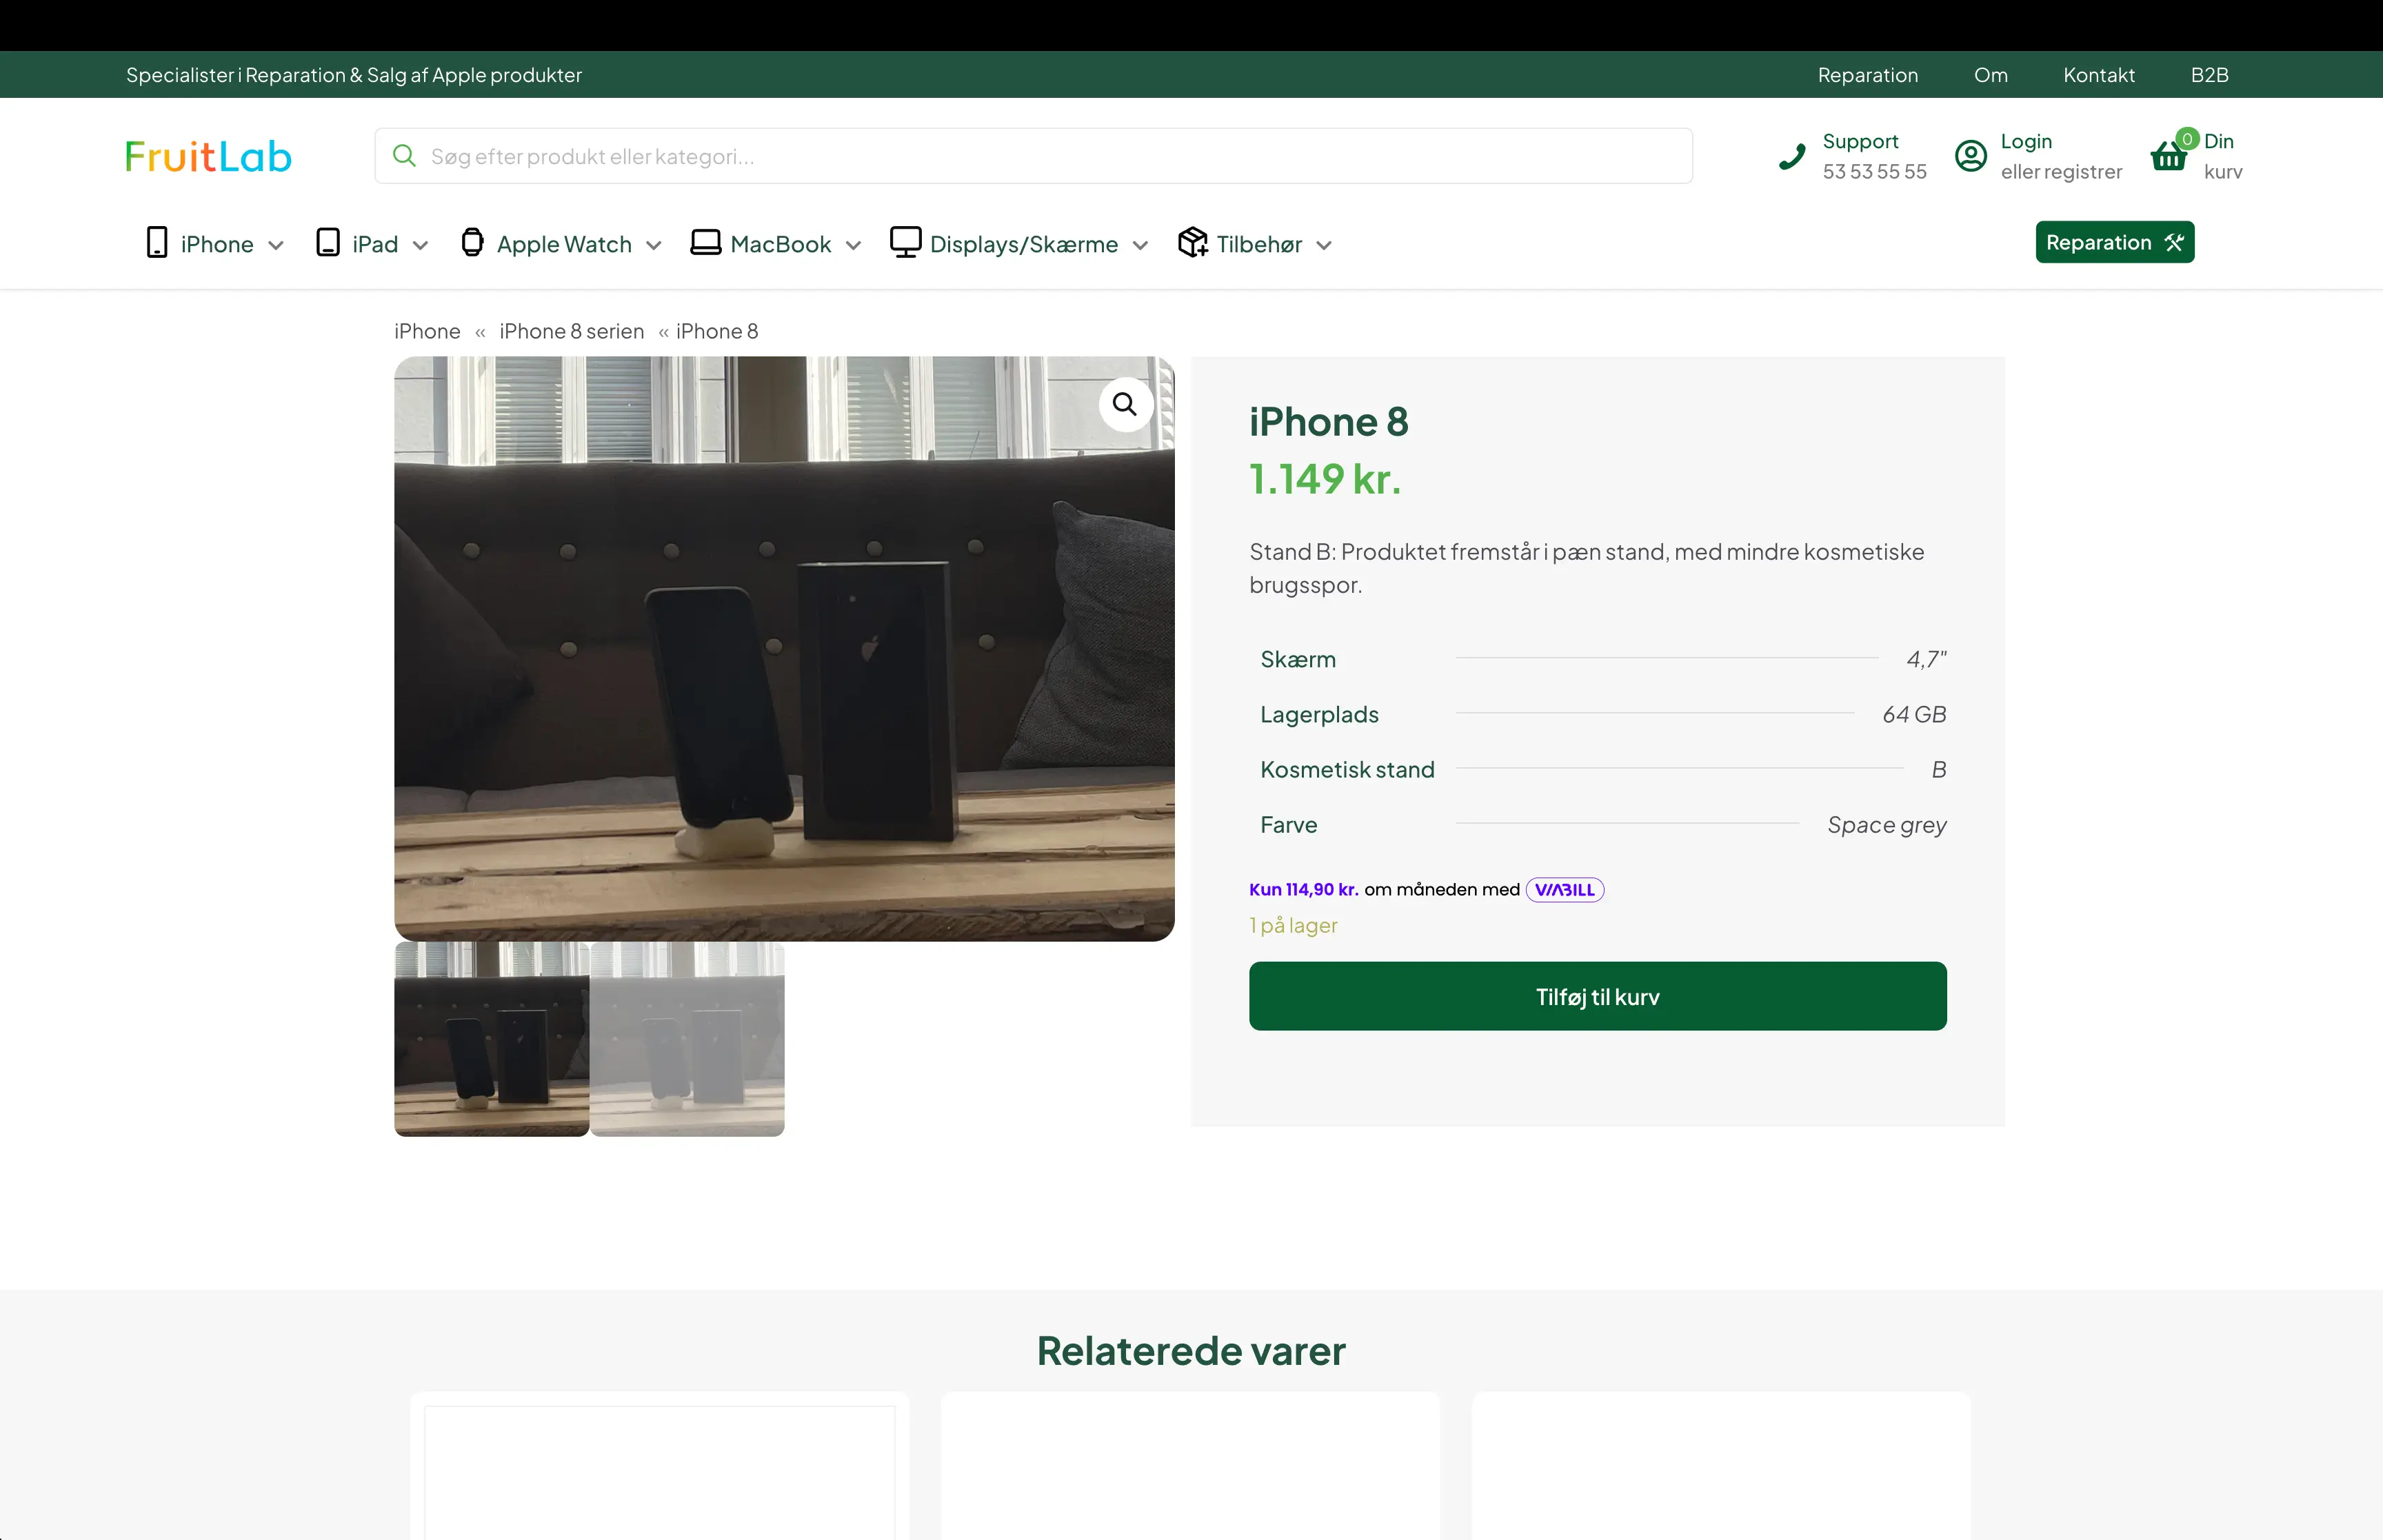2383x1540 pixels.
Task: Zoom product image with magnifier icon
Action: point(1125,404)
